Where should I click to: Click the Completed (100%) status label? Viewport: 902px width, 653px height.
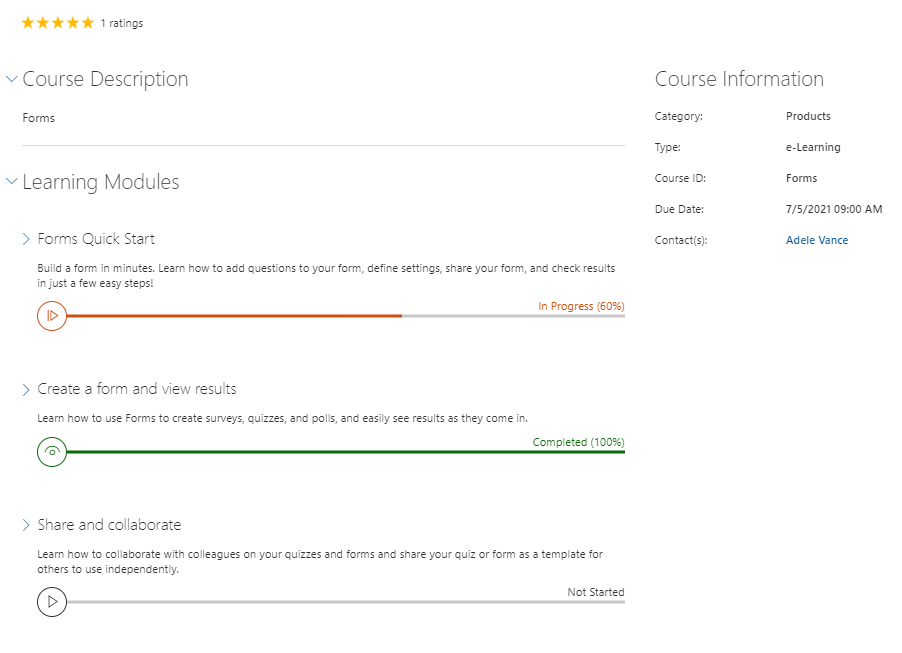coord(578,442)
